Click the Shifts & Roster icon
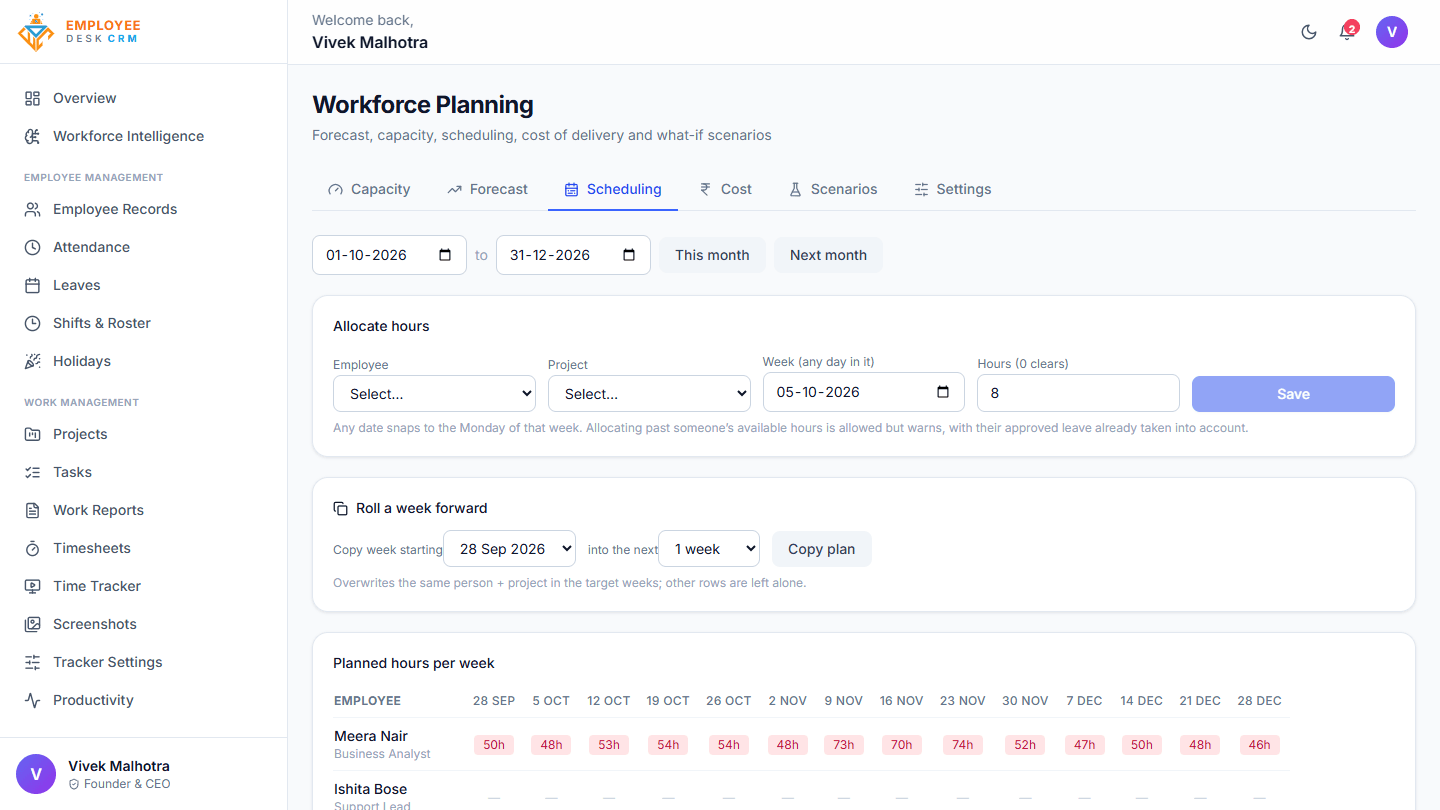1440x810 pixels. pyautogui.click(x=33, y=323)
